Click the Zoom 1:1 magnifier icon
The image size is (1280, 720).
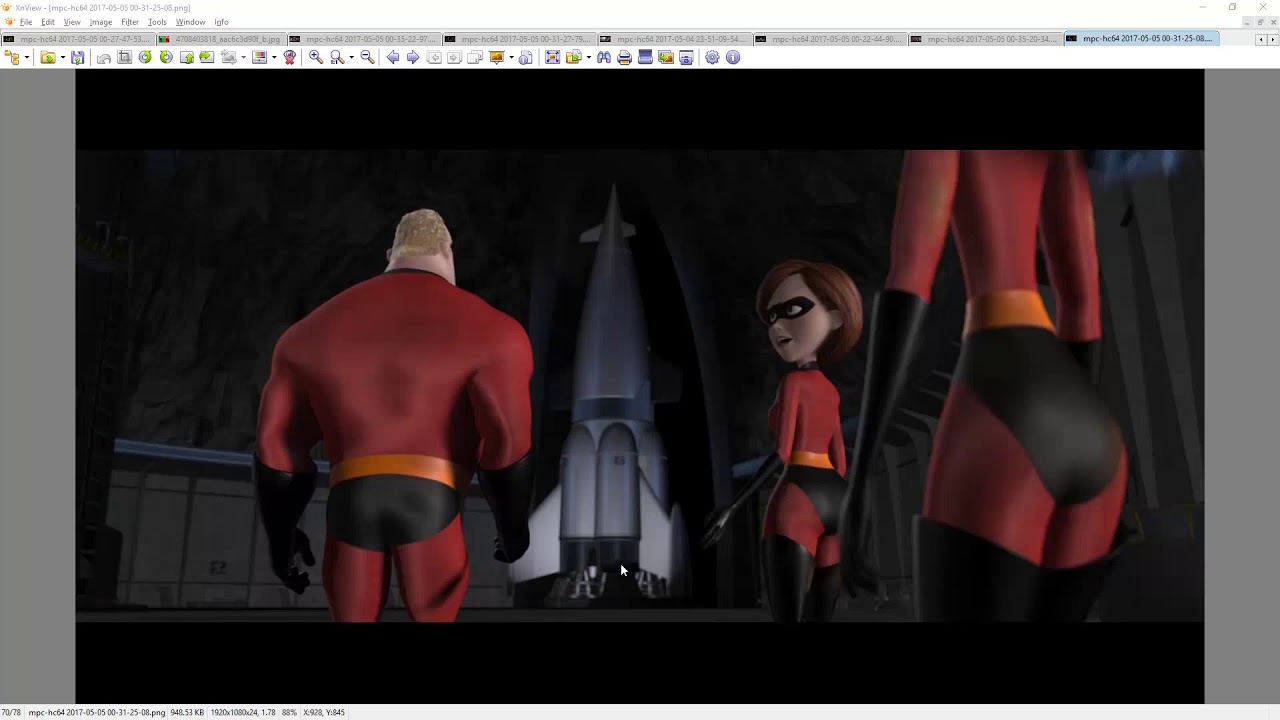[337, 58]
